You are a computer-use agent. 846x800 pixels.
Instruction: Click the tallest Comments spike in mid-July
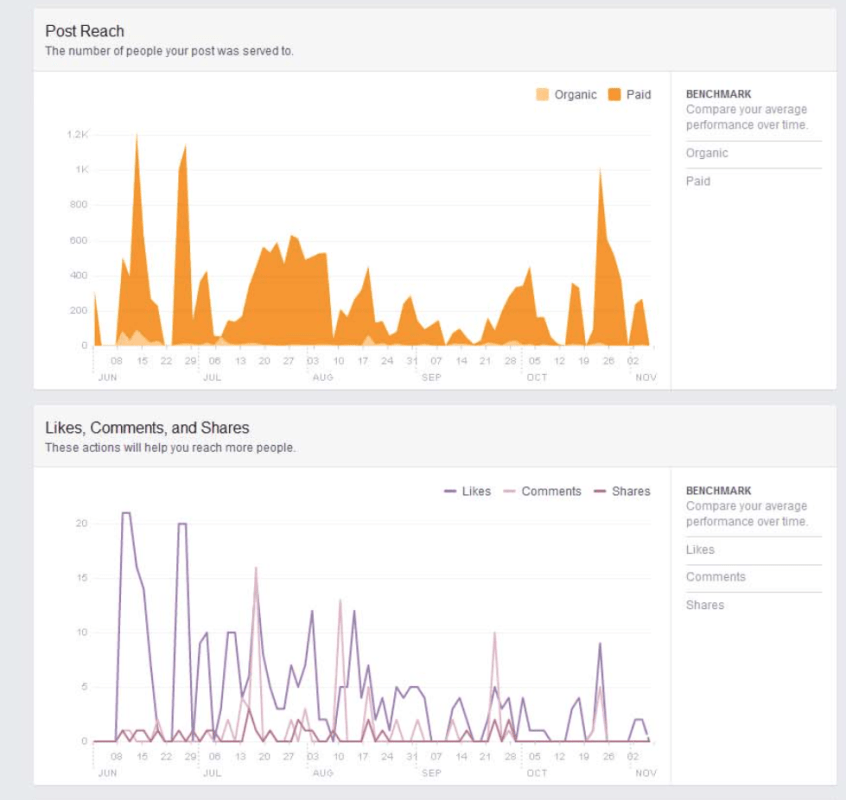click(256, 569)
